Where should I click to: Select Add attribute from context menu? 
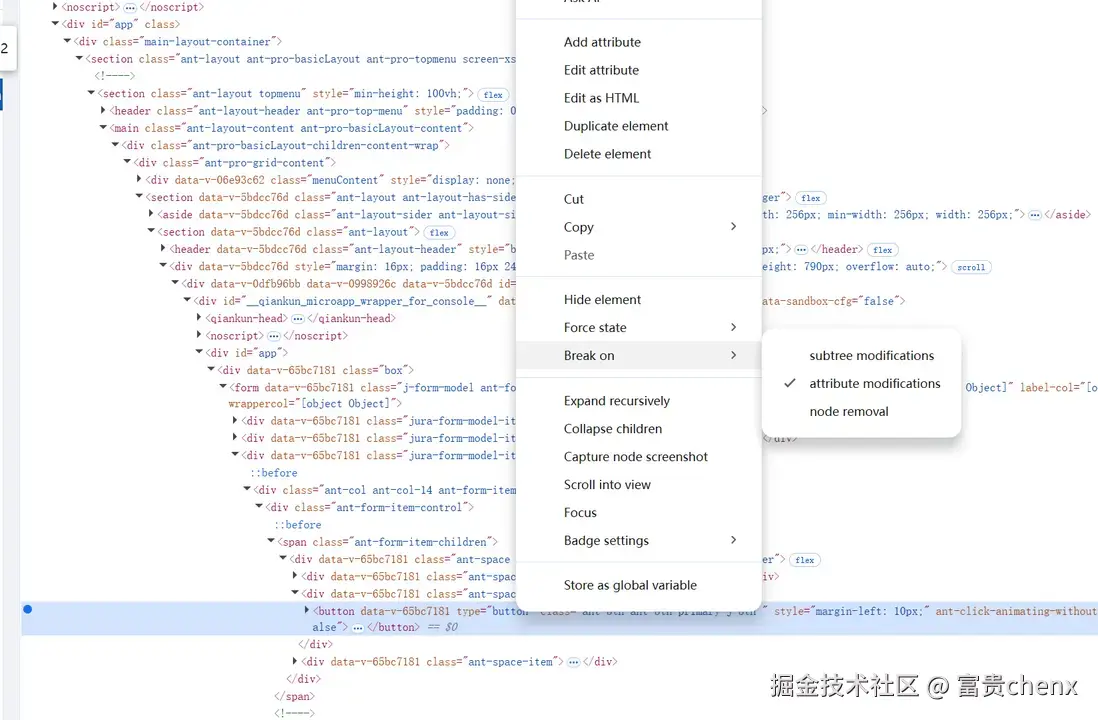639,42
